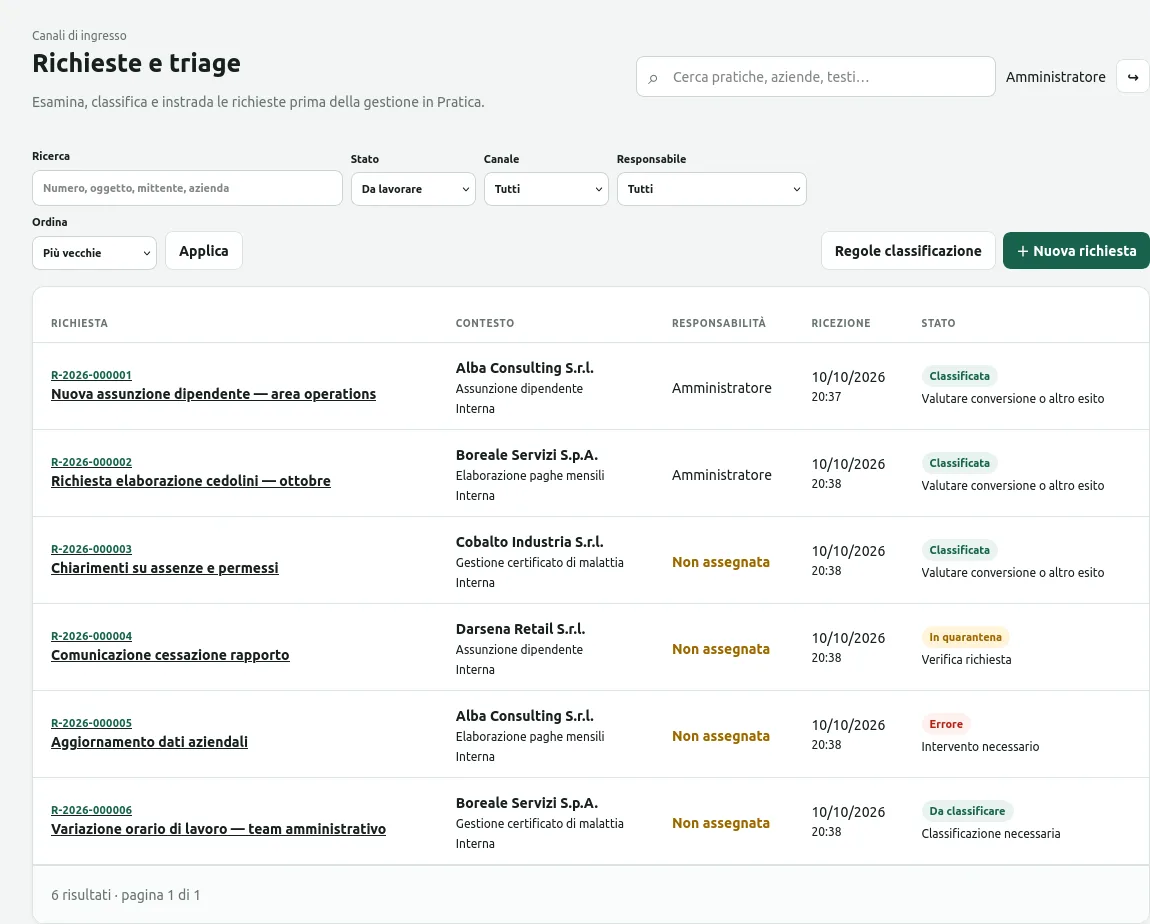Open the Canale dropdown
The image size is (1150, 924).
546,189
